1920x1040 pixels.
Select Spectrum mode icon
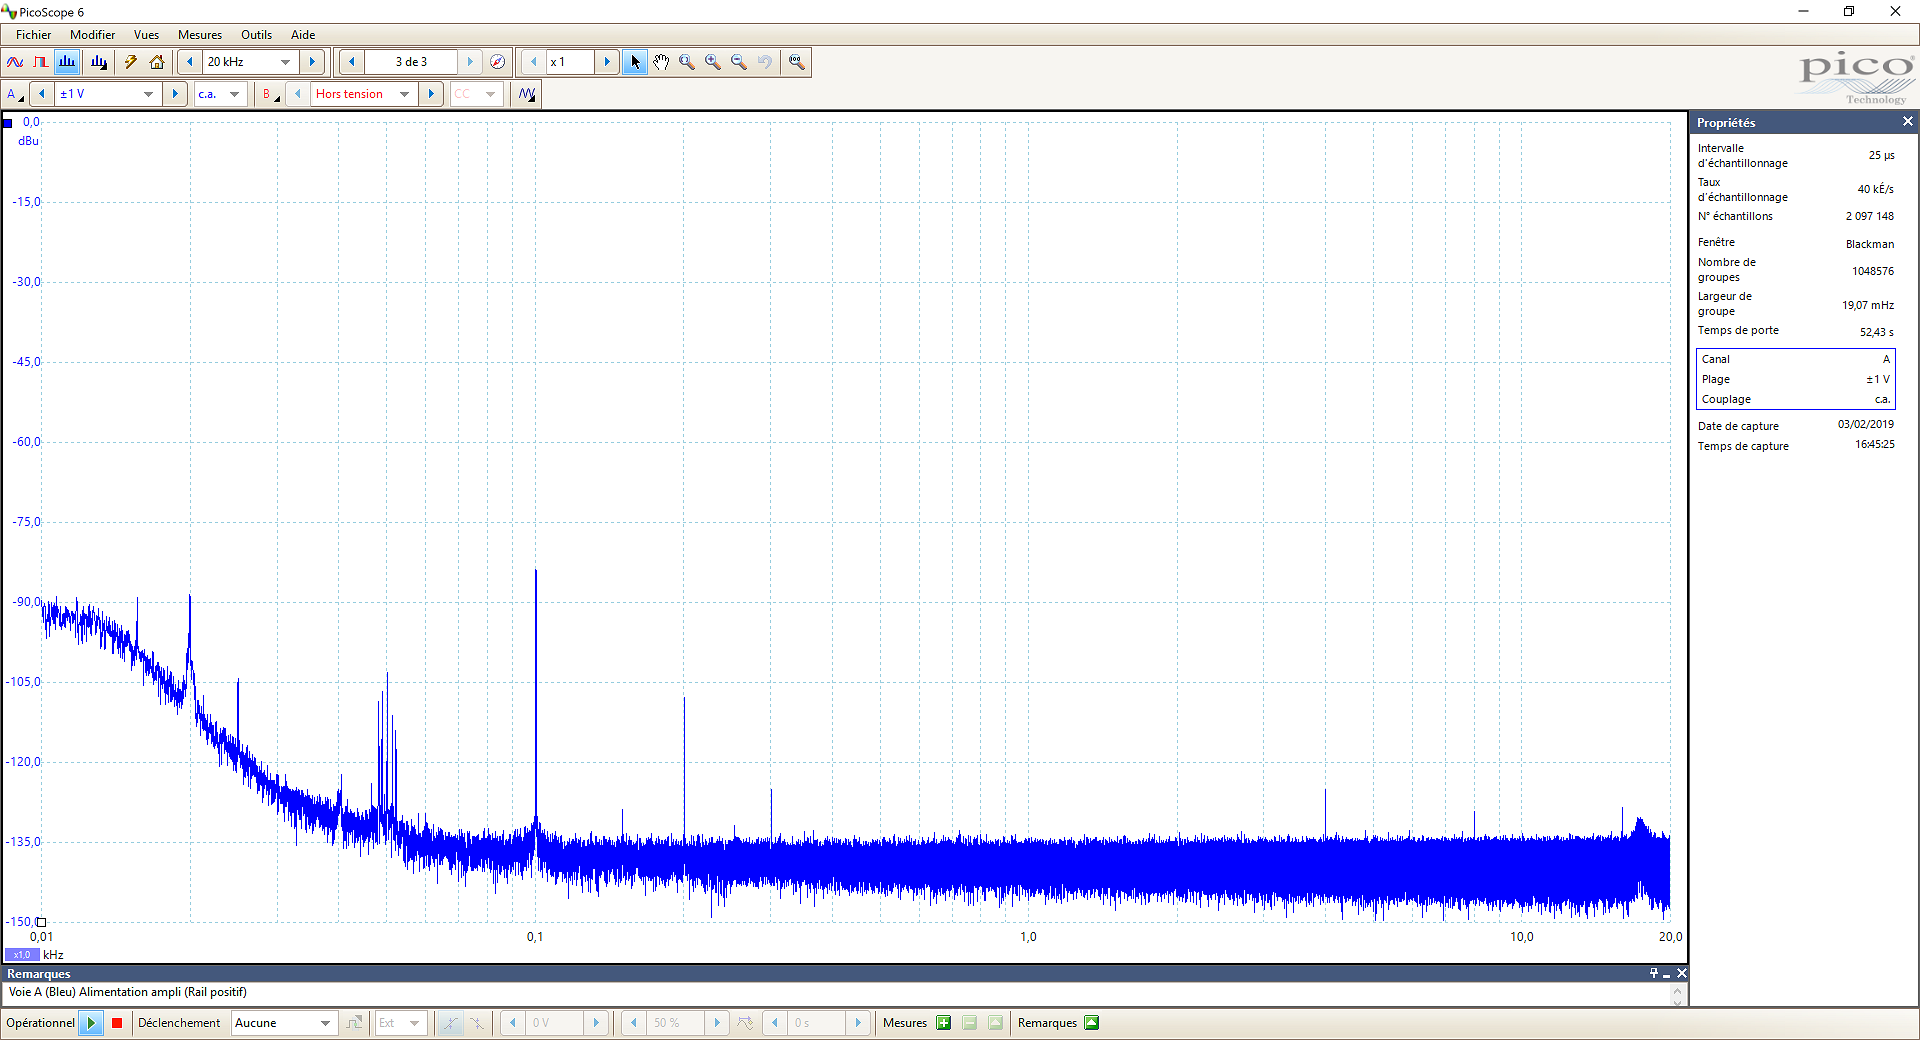(67, 62)
